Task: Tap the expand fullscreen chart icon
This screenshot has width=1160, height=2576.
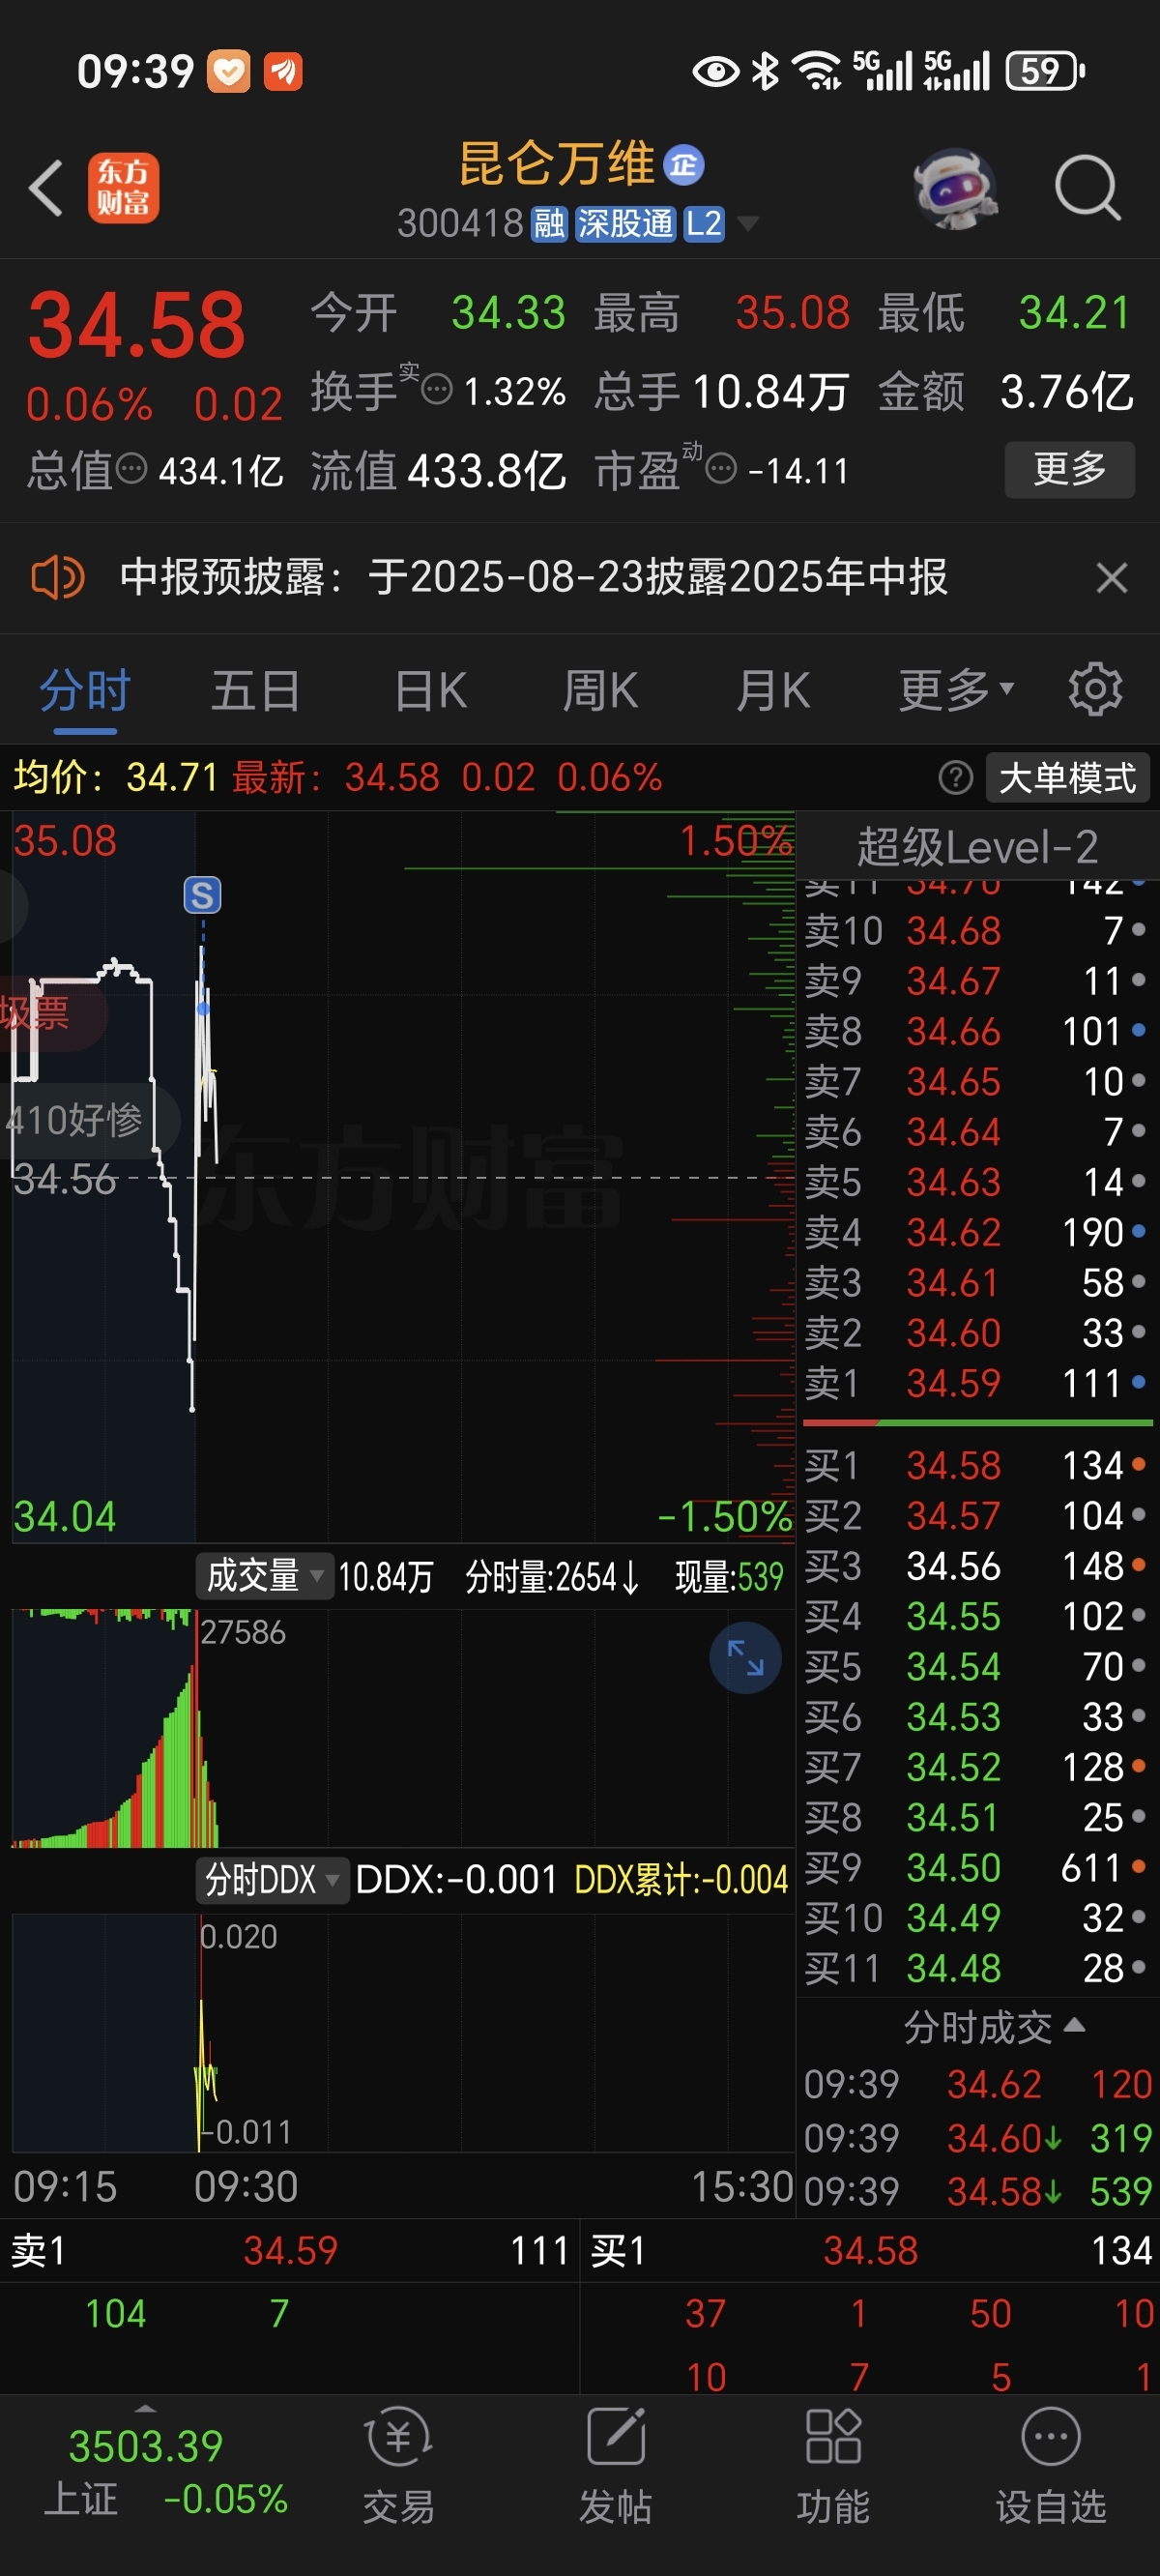Action: point(745,1658)
